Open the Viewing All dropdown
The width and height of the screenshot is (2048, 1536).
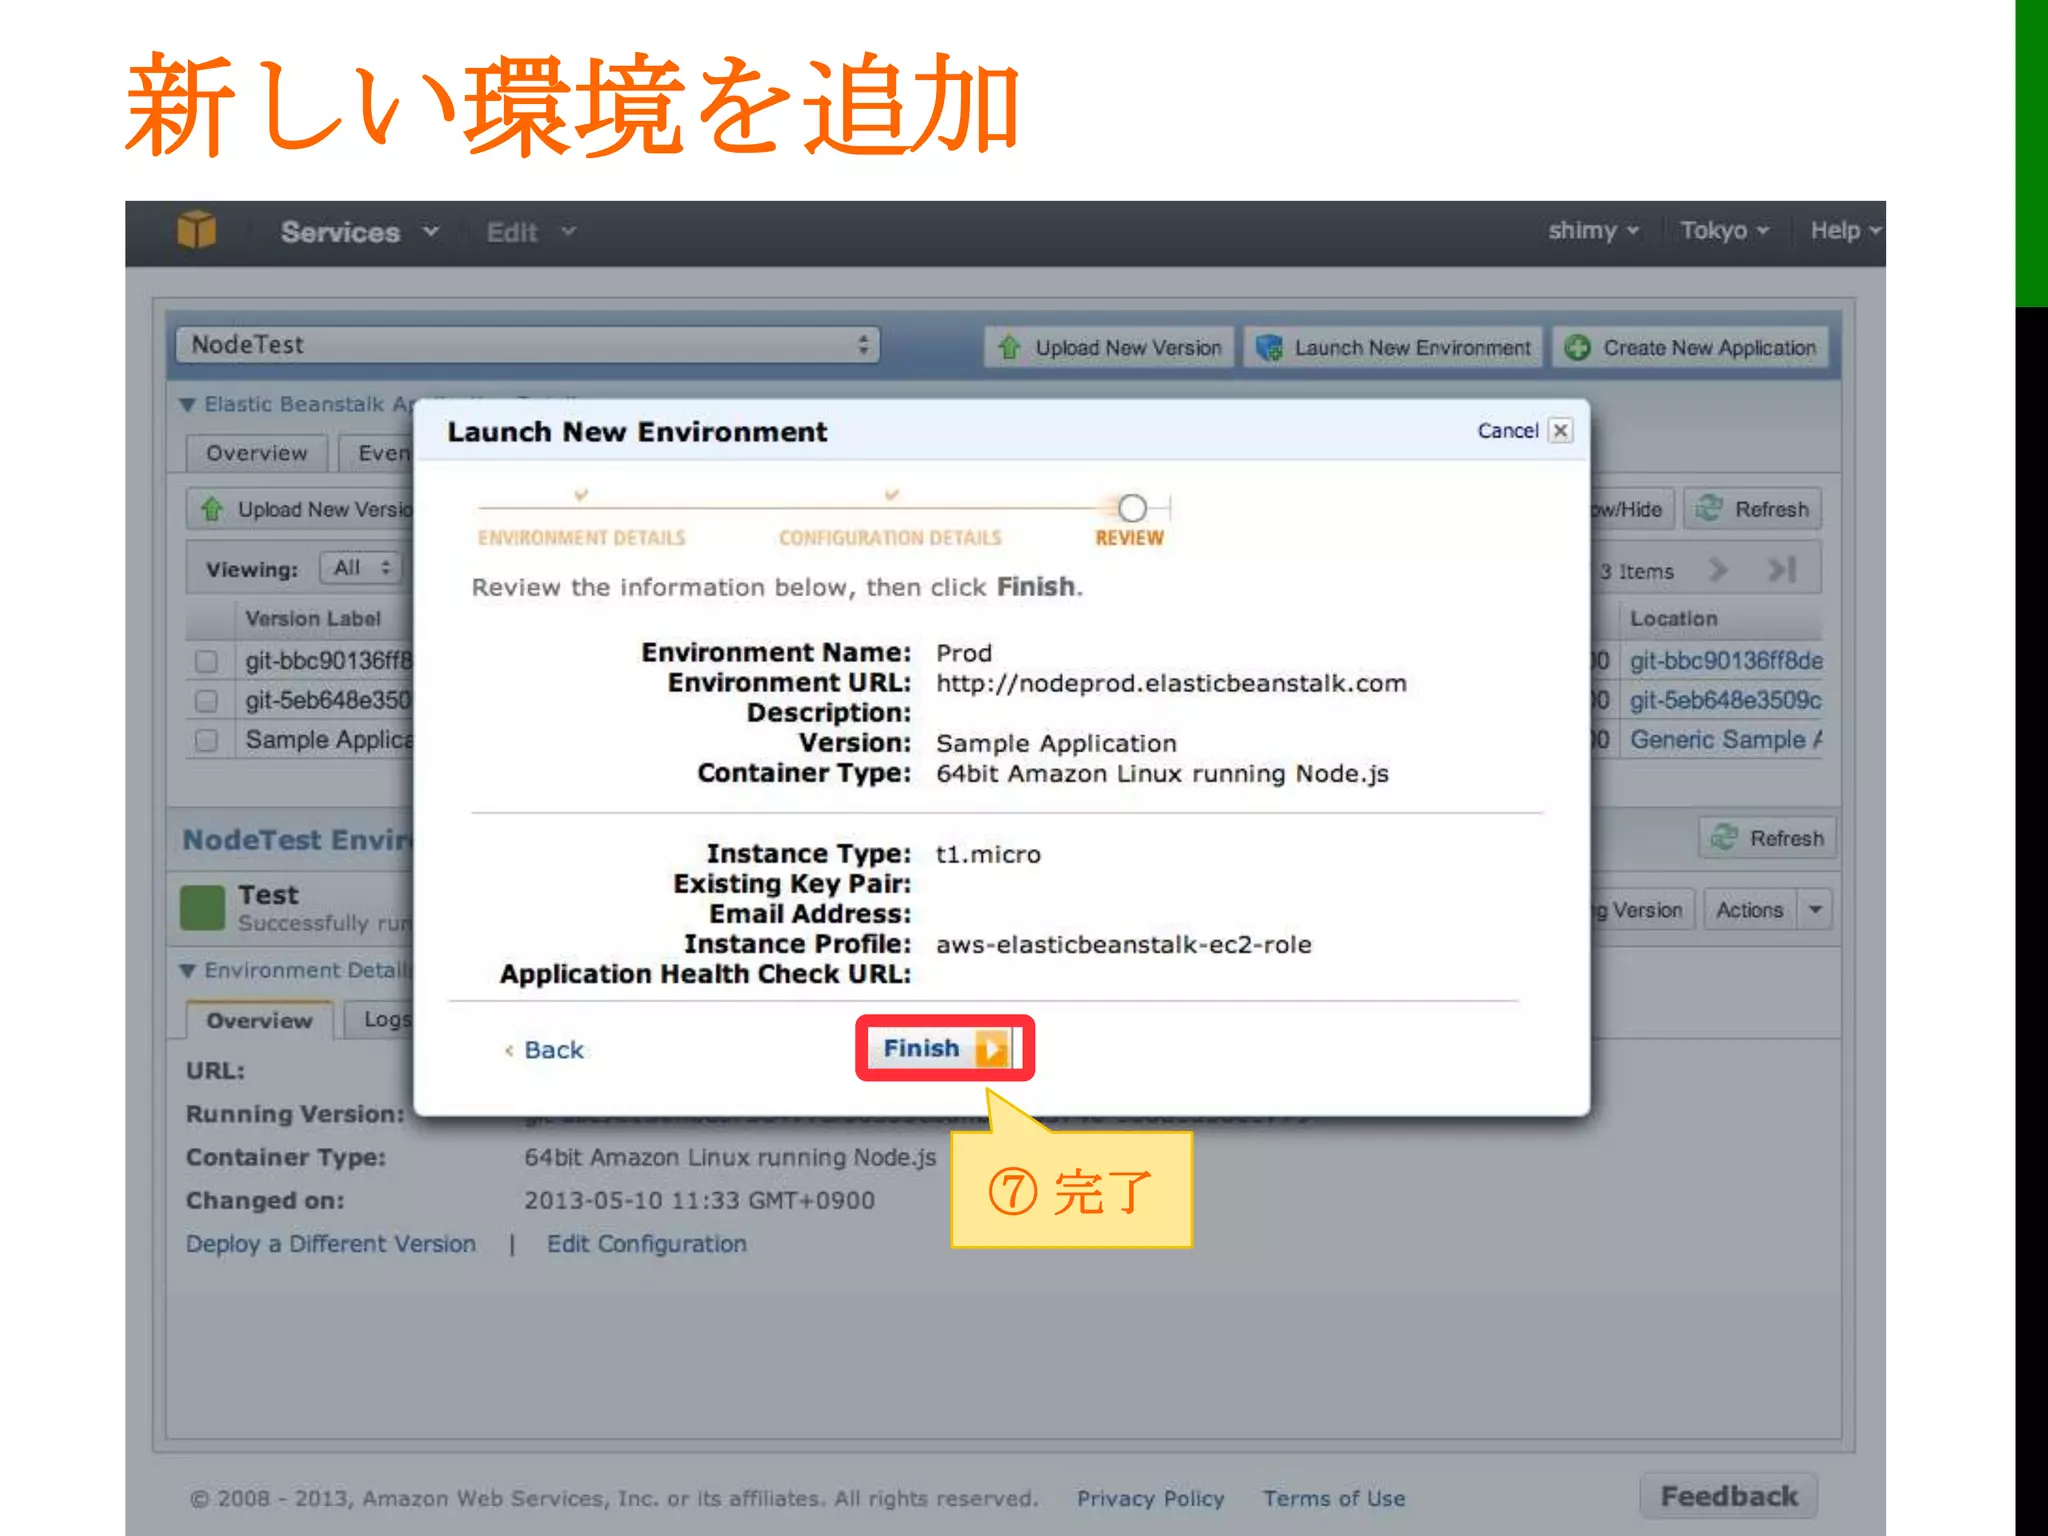(x=360, y=568)
